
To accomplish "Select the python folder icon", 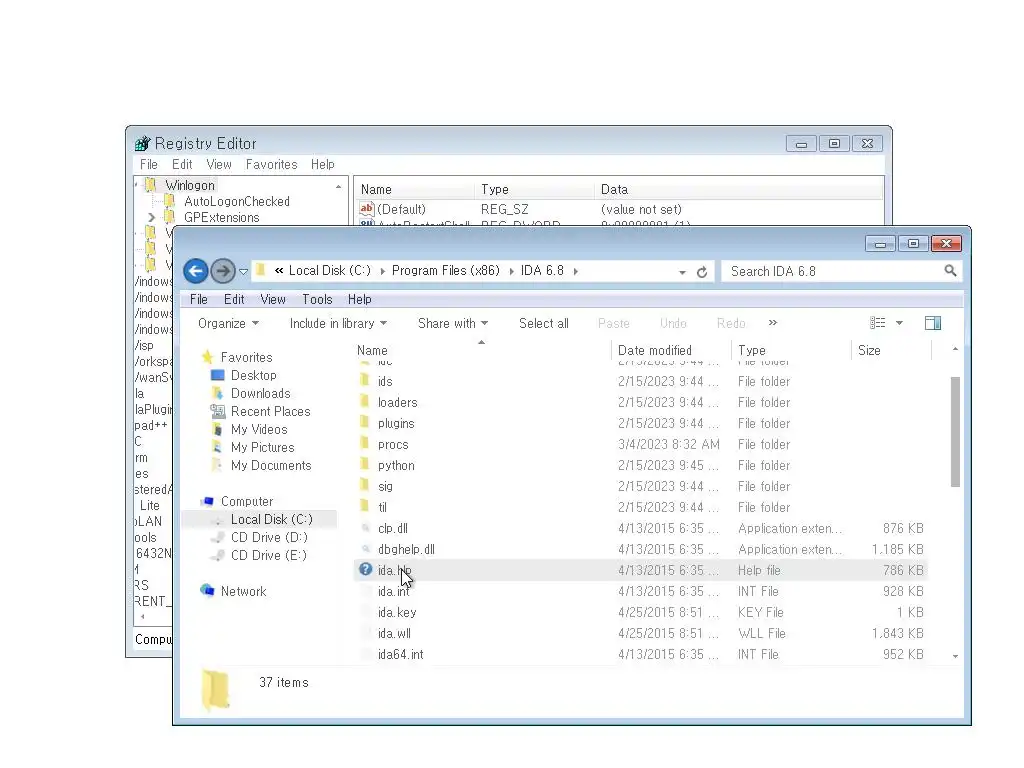I will tap(365, 464).
